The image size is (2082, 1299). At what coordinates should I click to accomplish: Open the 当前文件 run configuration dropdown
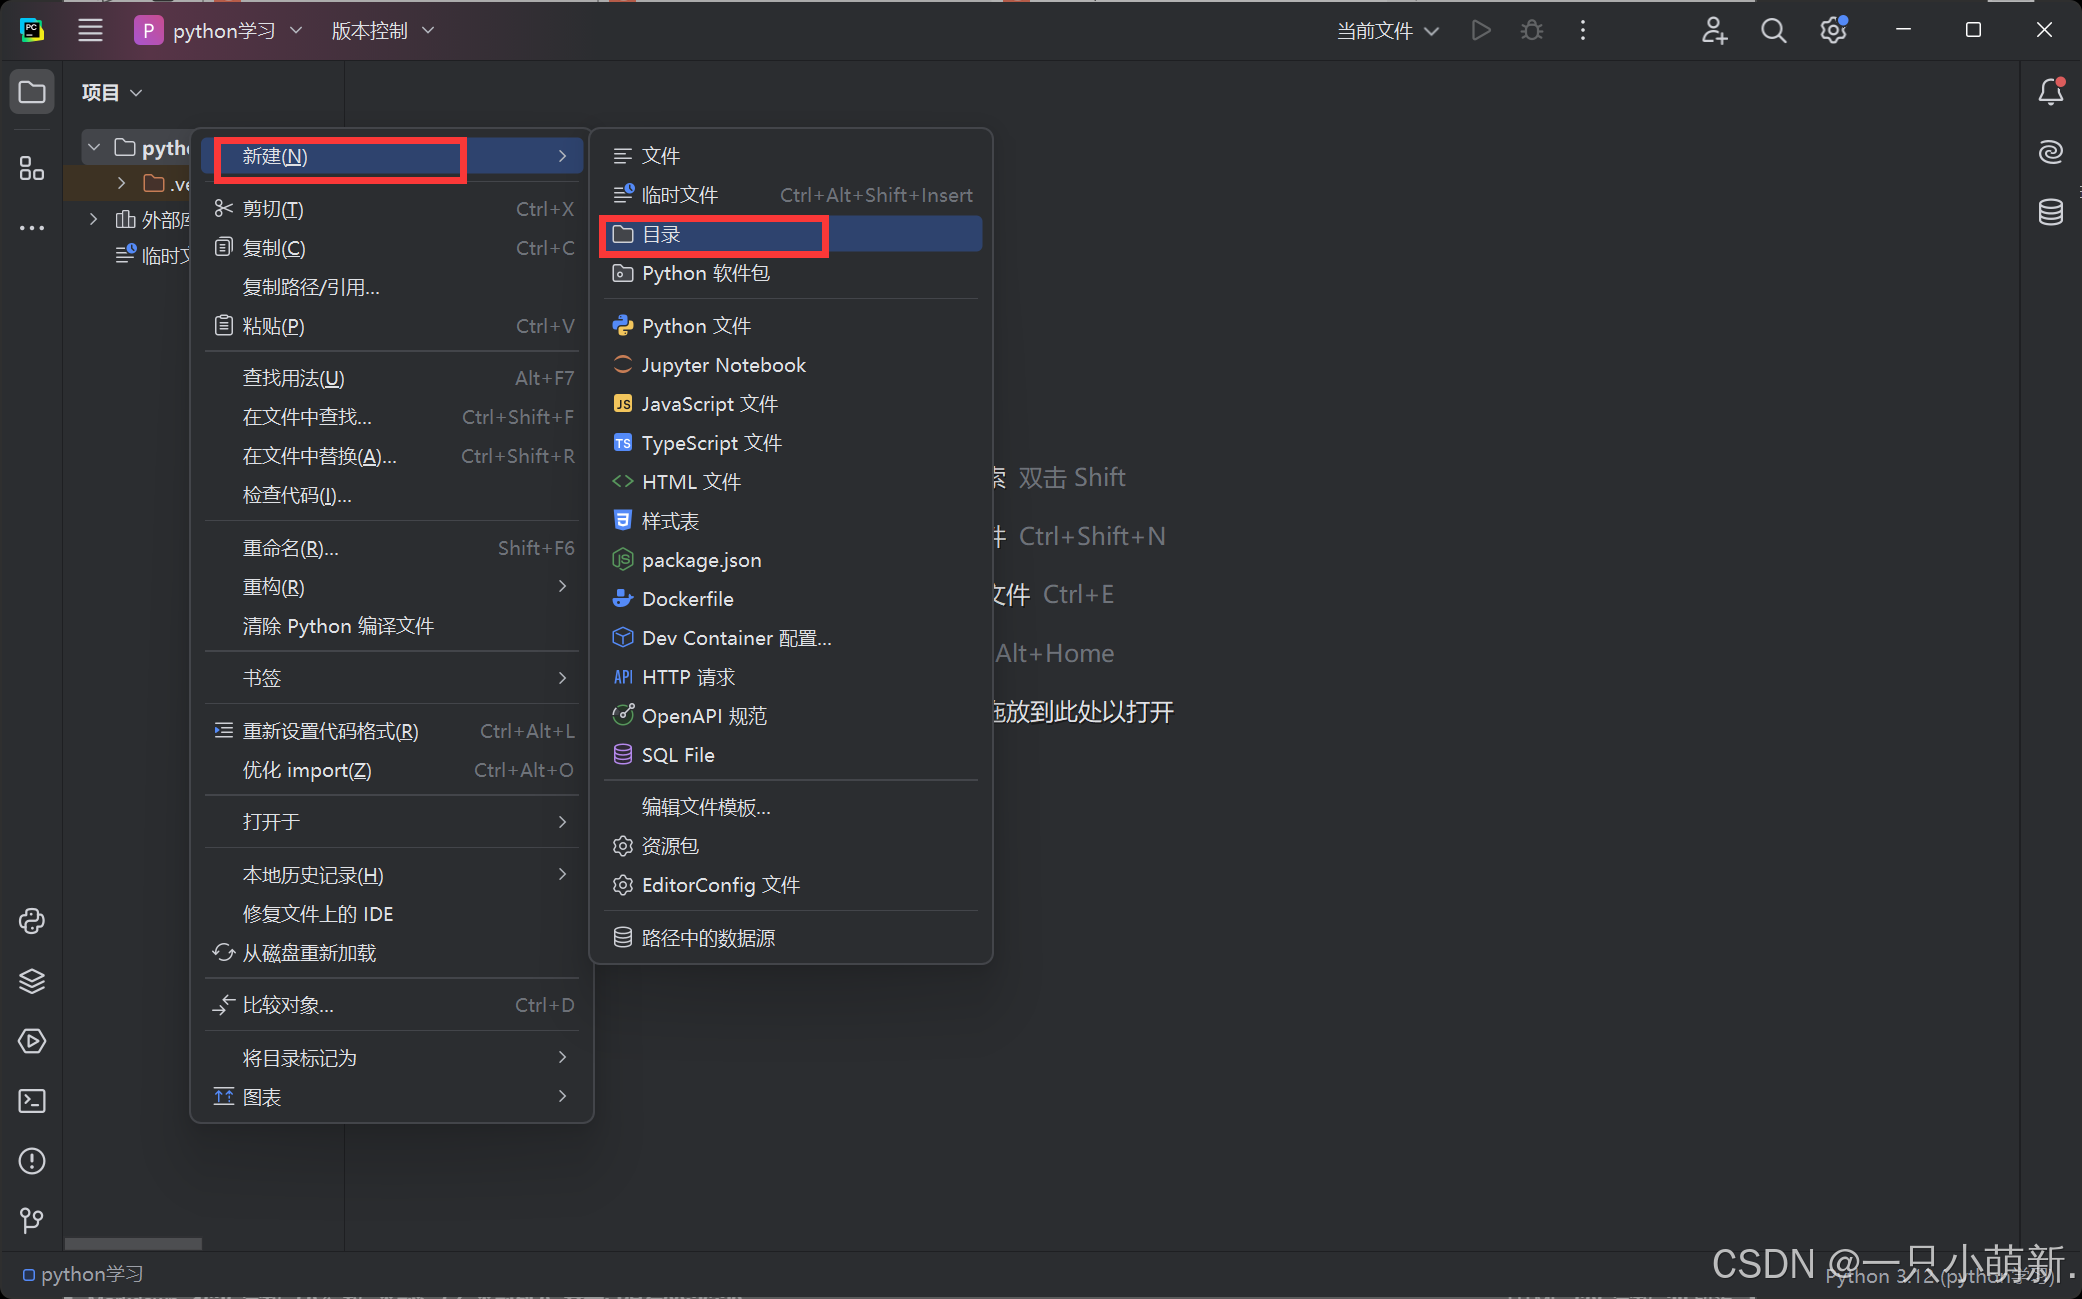[x=1387, y=31]
